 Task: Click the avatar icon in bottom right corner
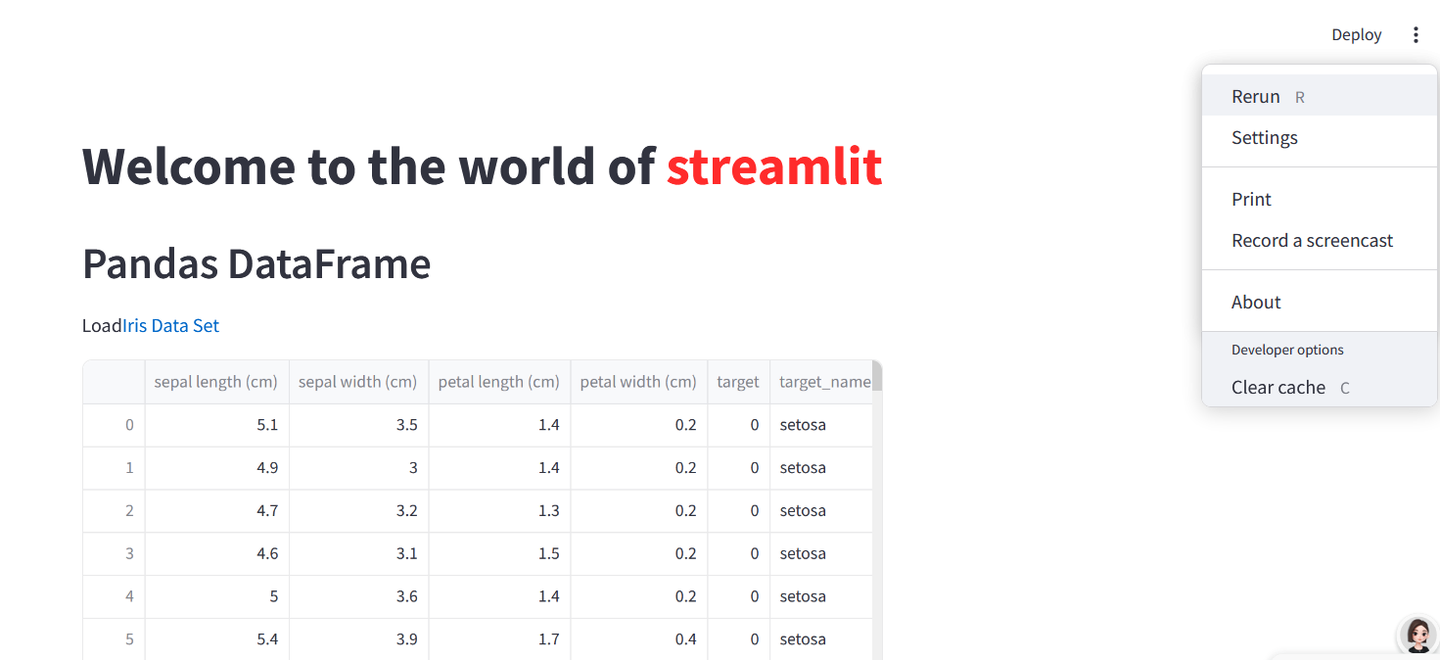click(1417, 635)
